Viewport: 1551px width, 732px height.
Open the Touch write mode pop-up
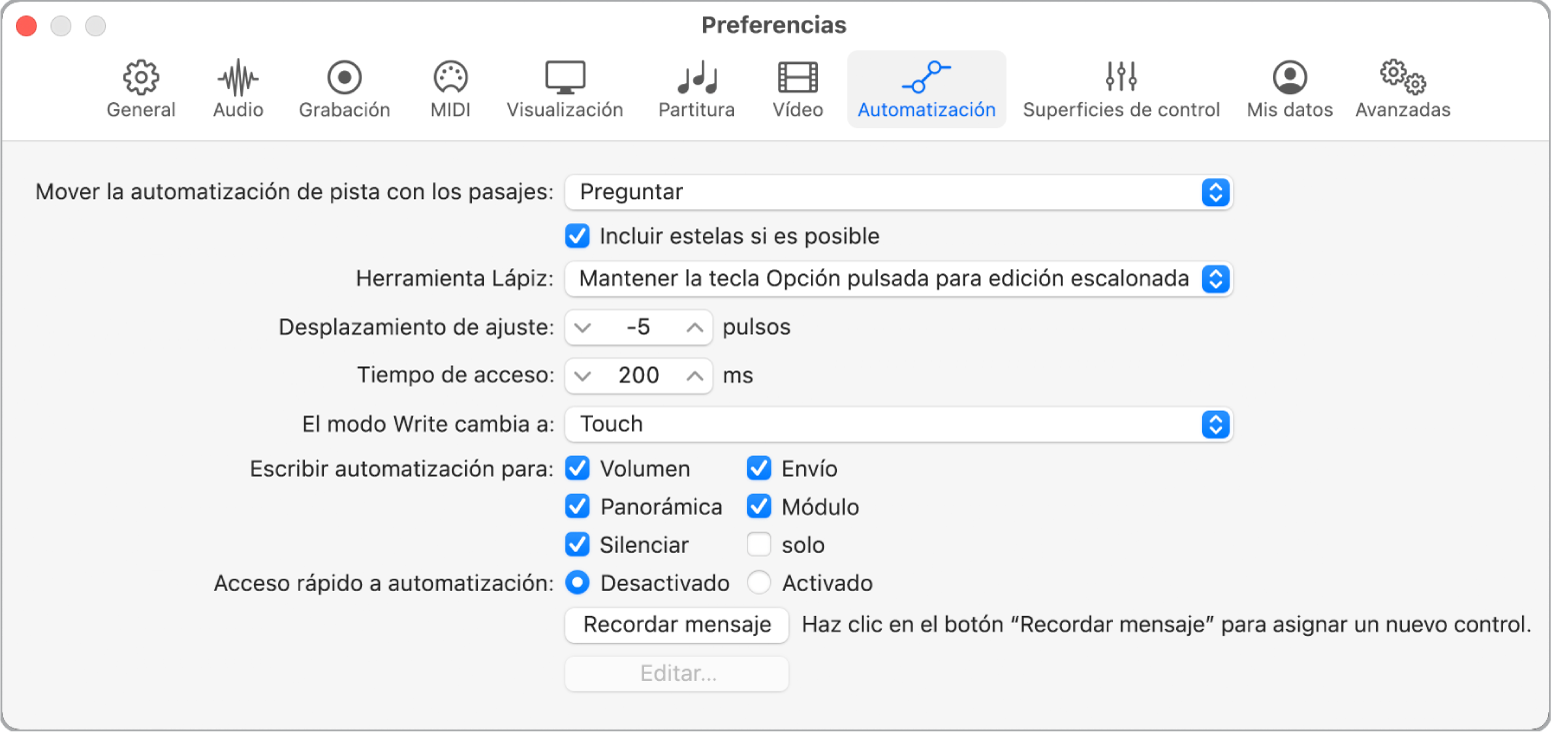(x=898, y=424)
